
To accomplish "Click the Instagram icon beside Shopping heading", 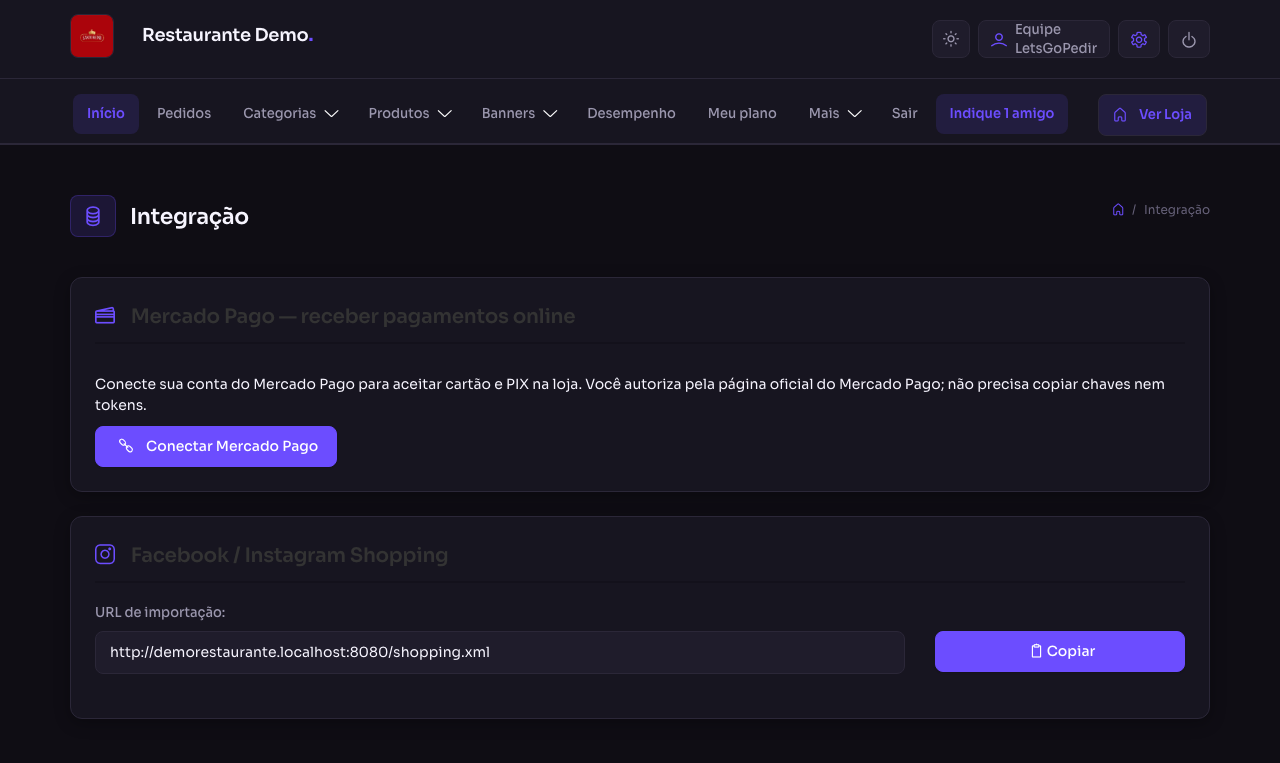I will tap(105, 554).
